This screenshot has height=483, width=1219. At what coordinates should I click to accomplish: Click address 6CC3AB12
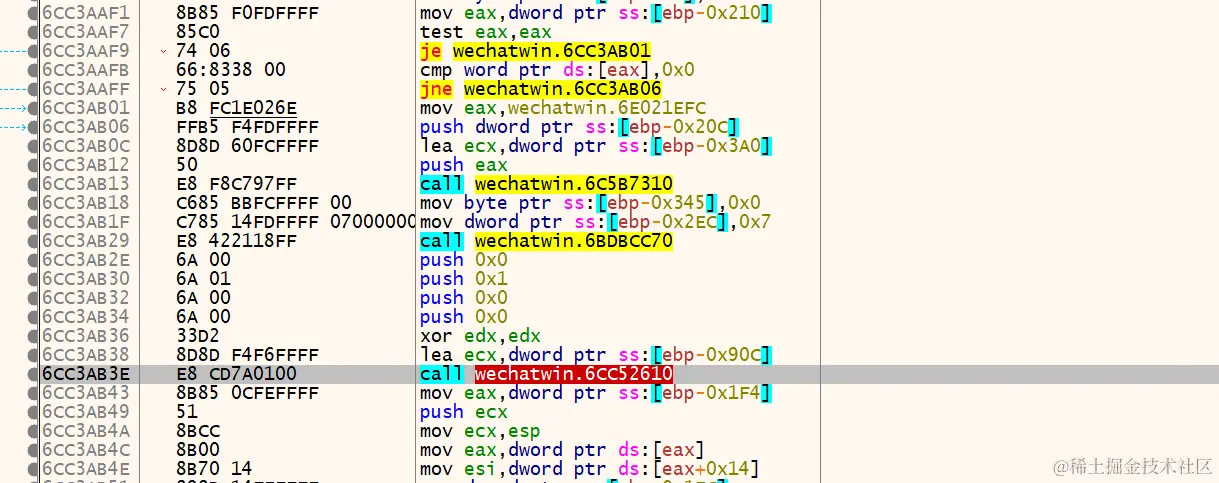tap(86, 165)
